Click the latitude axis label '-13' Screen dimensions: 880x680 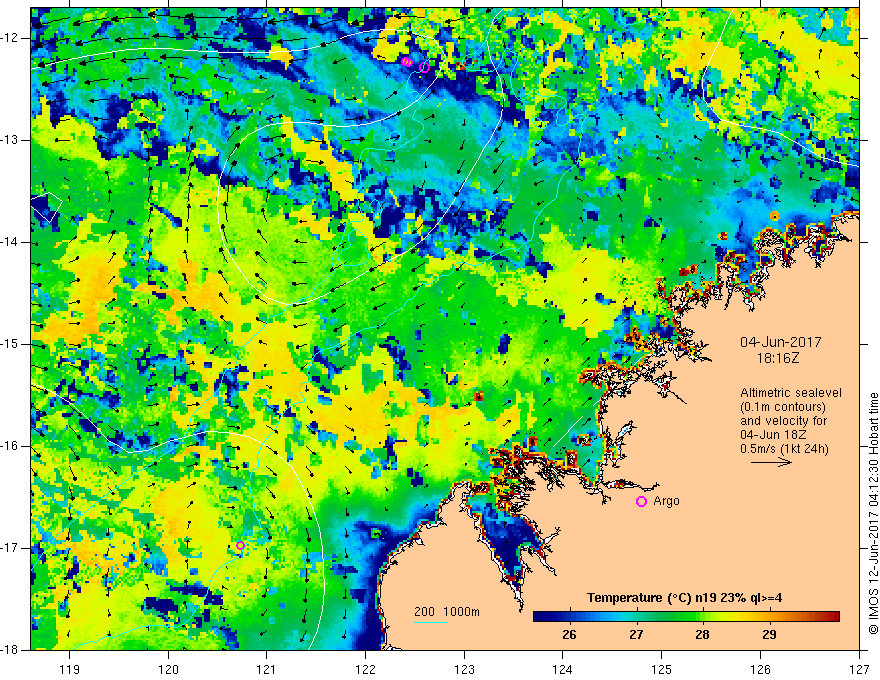[x=10, y=140]
